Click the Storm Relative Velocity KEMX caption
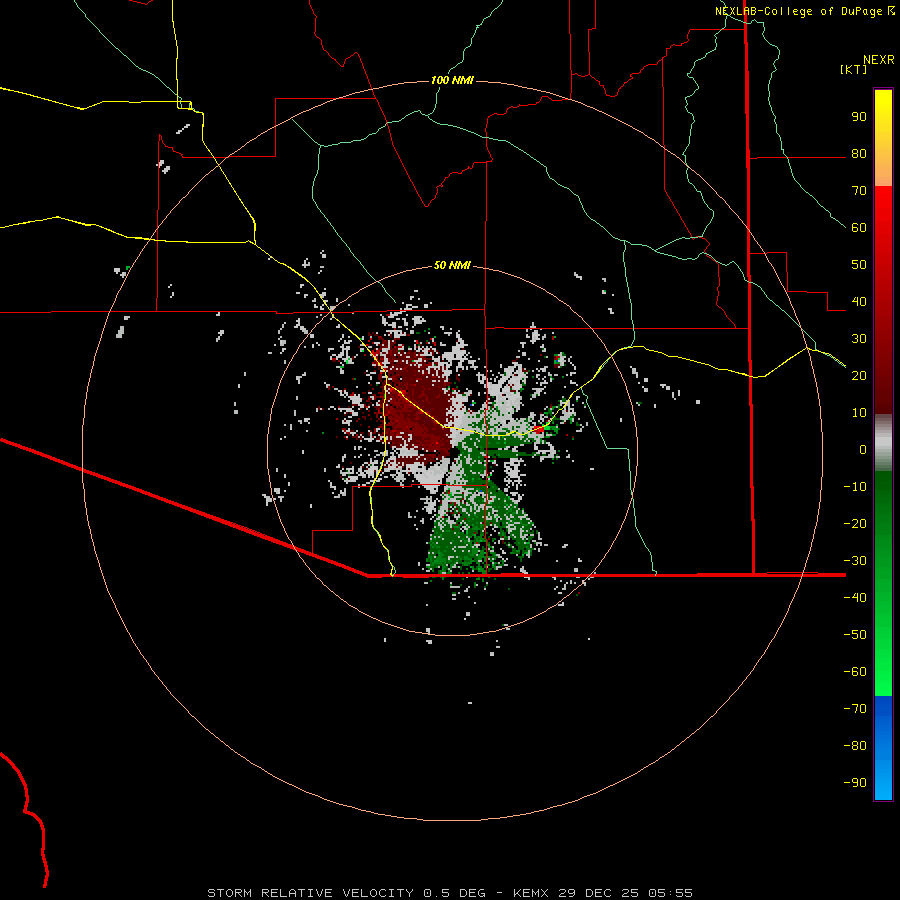 pos(450,893)
